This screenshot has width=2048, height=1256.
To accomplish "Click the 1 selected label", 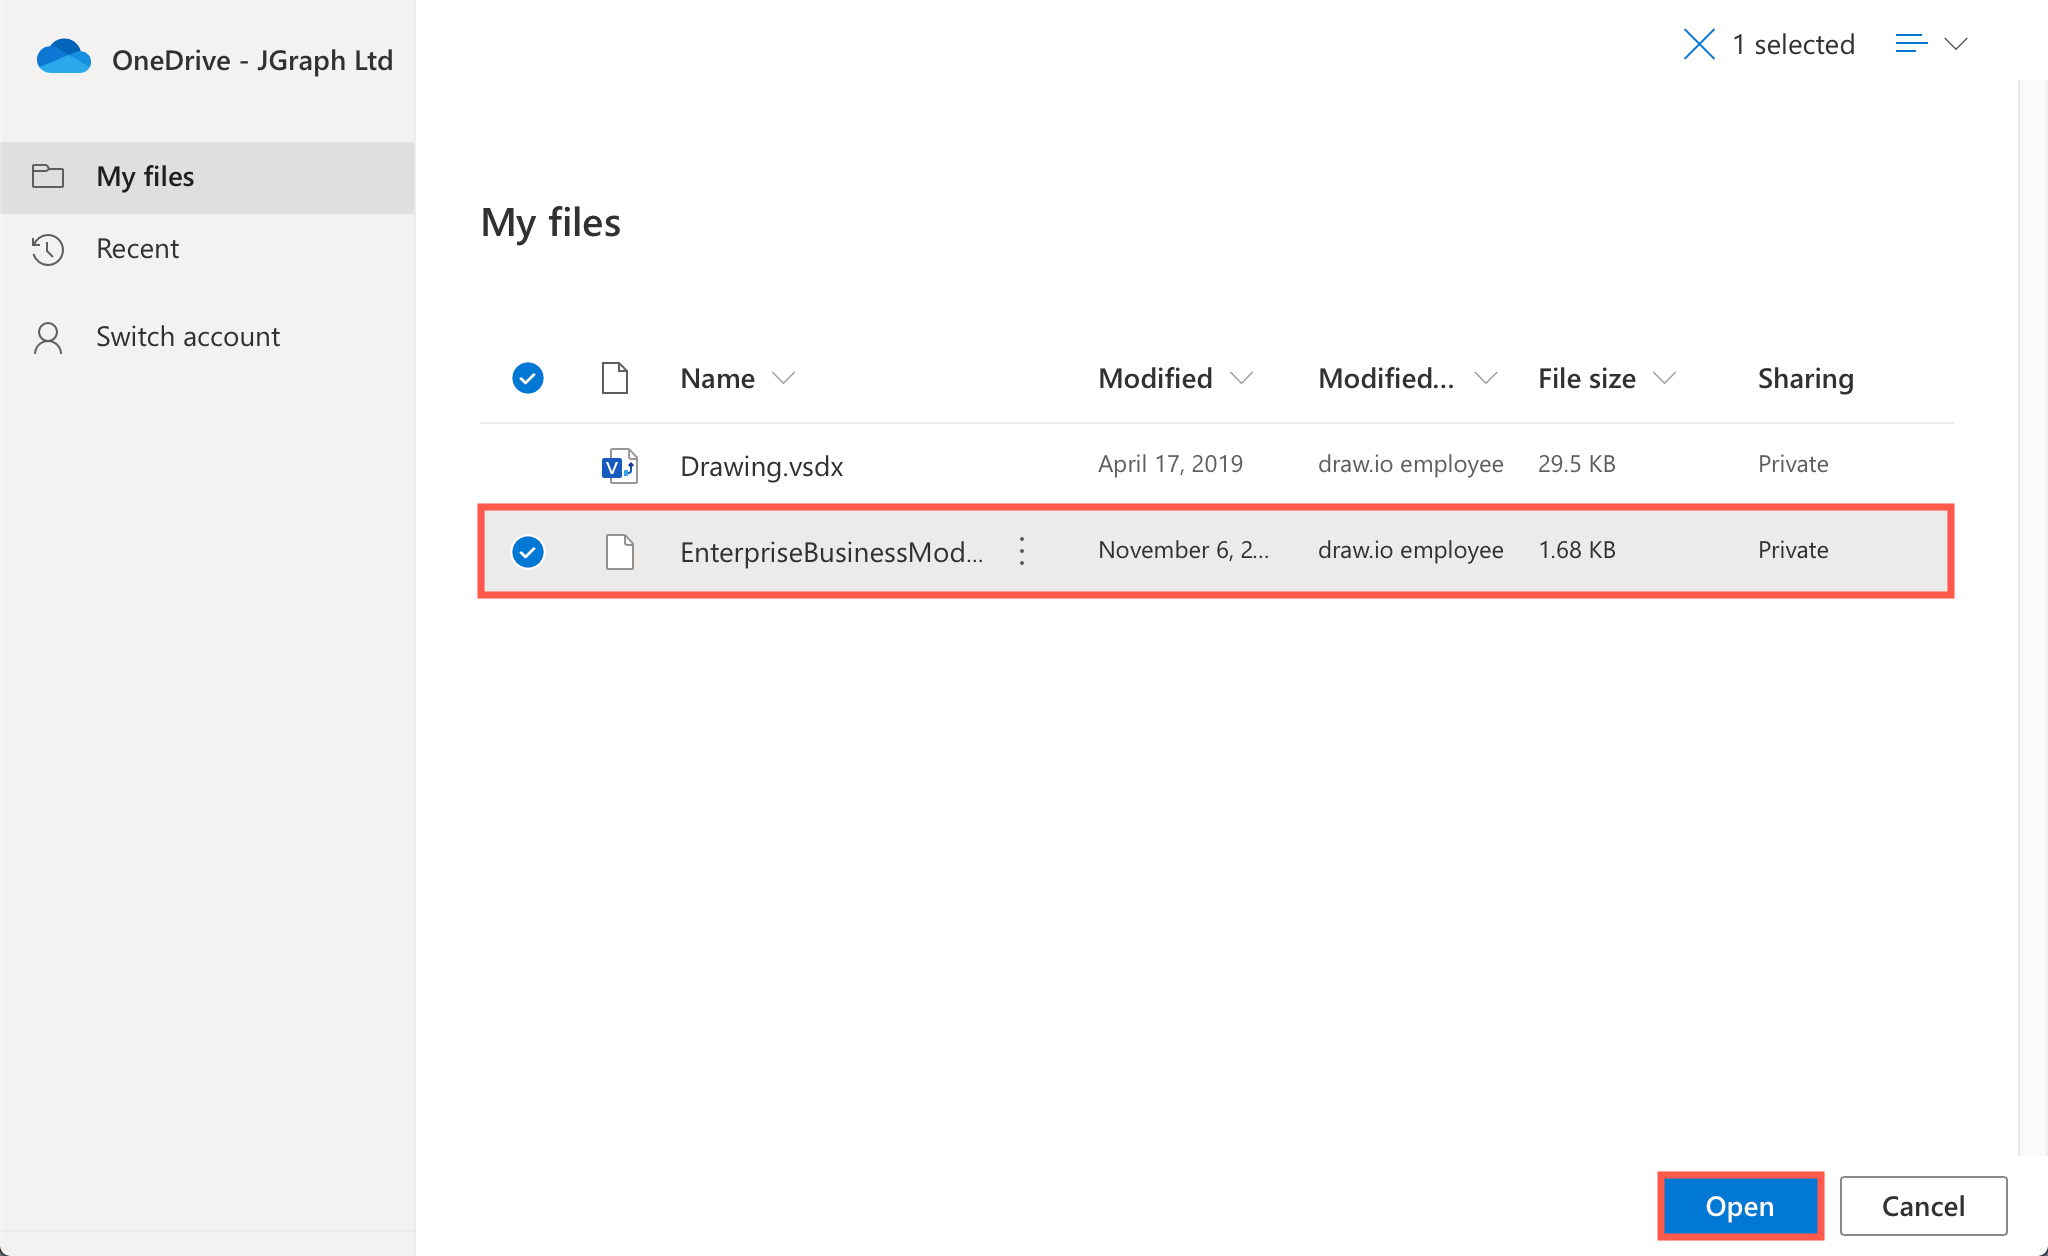I will coord(1794,44).
